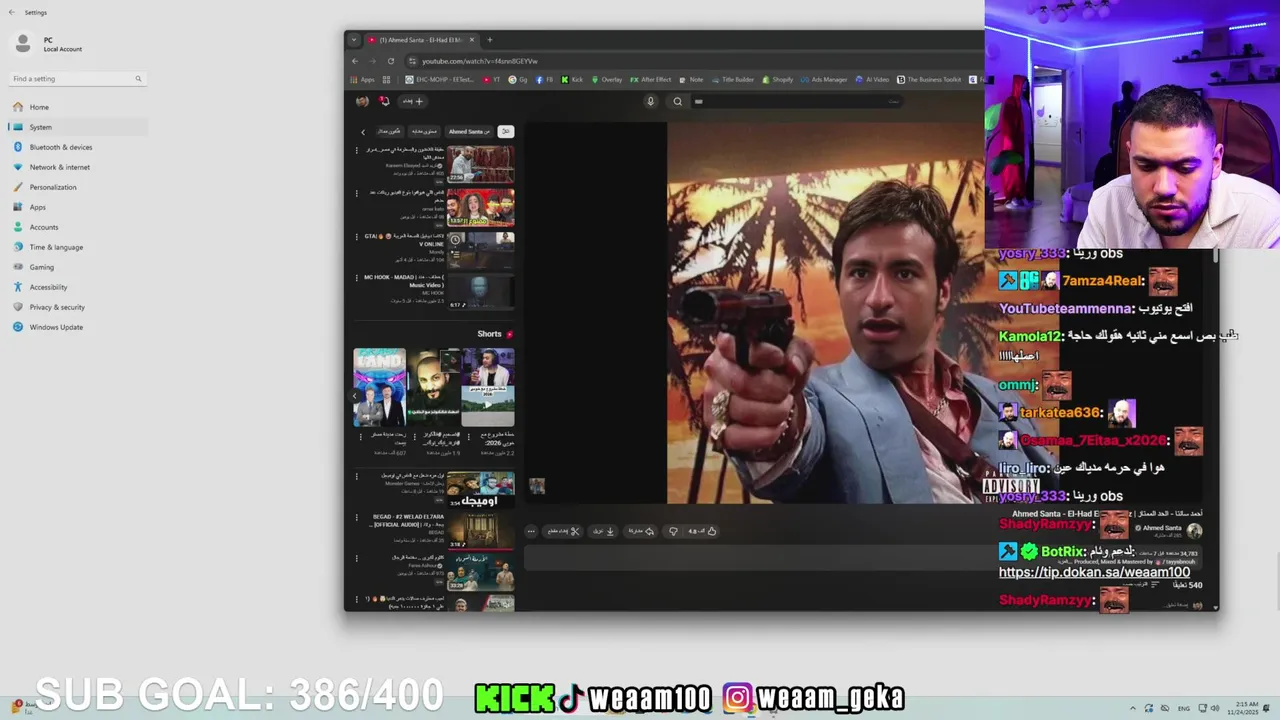
Task: Open the Apps bookmark
Action: [x=362, y=79]
